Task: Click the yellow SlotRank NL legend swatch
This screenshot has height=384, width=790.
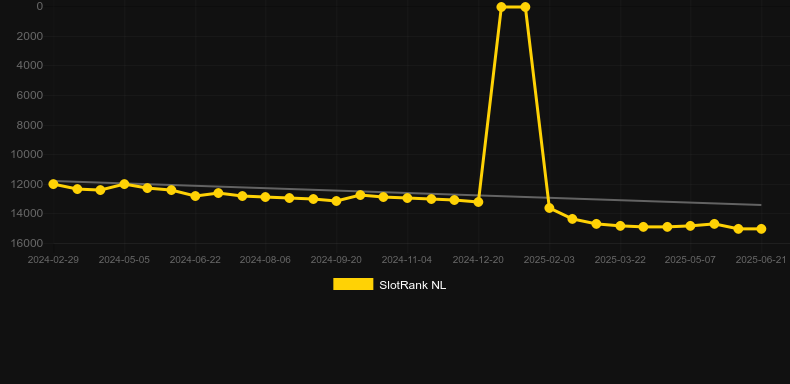Action: (x=353, y=284)
